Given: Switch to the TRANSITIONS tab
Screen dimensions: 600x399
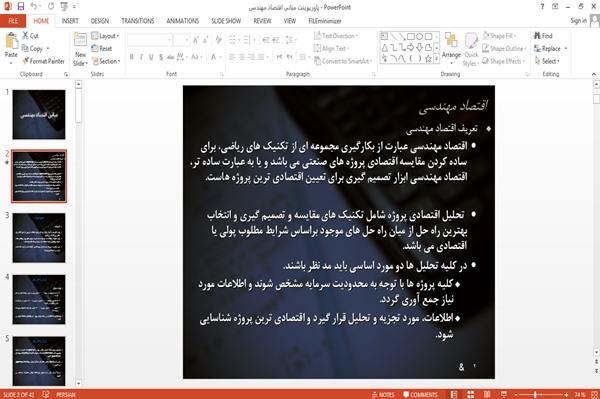Looking at the screenshot, I should [138, 21].
